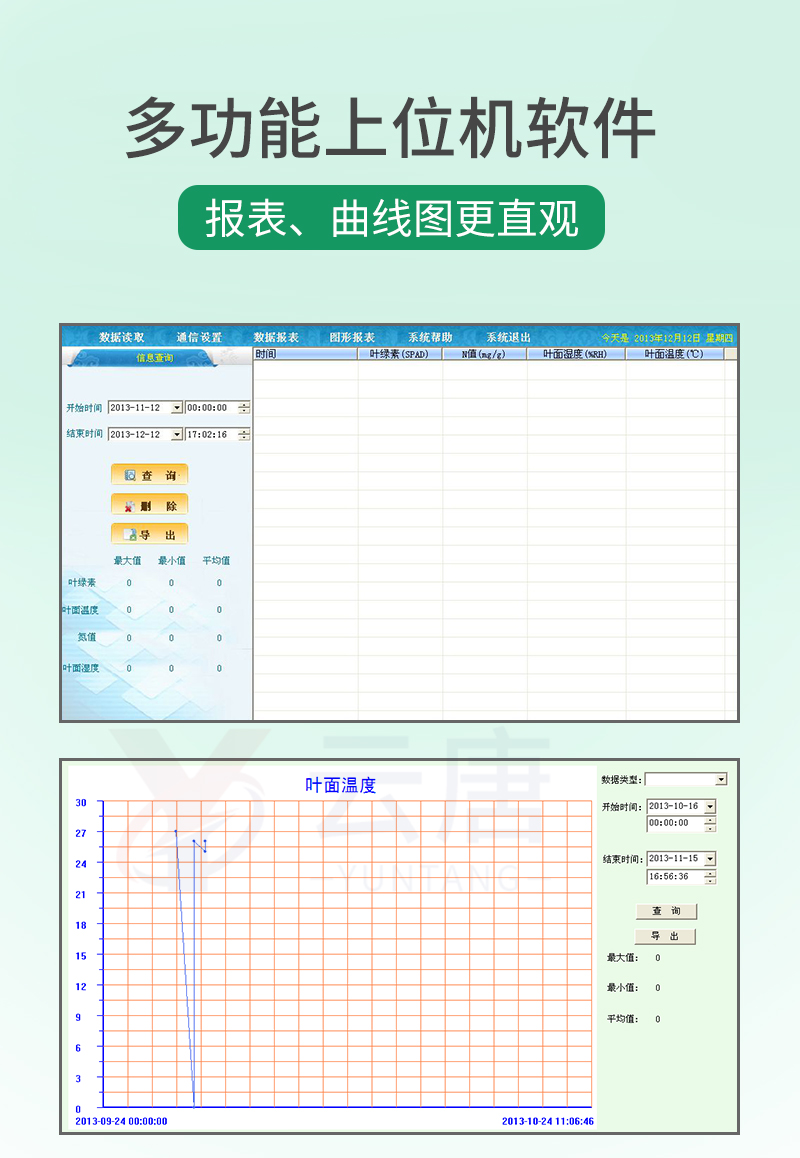Click the red X icon on 删除 button
The height and width of the screenshot is (1158, 800).
point(130,506)
